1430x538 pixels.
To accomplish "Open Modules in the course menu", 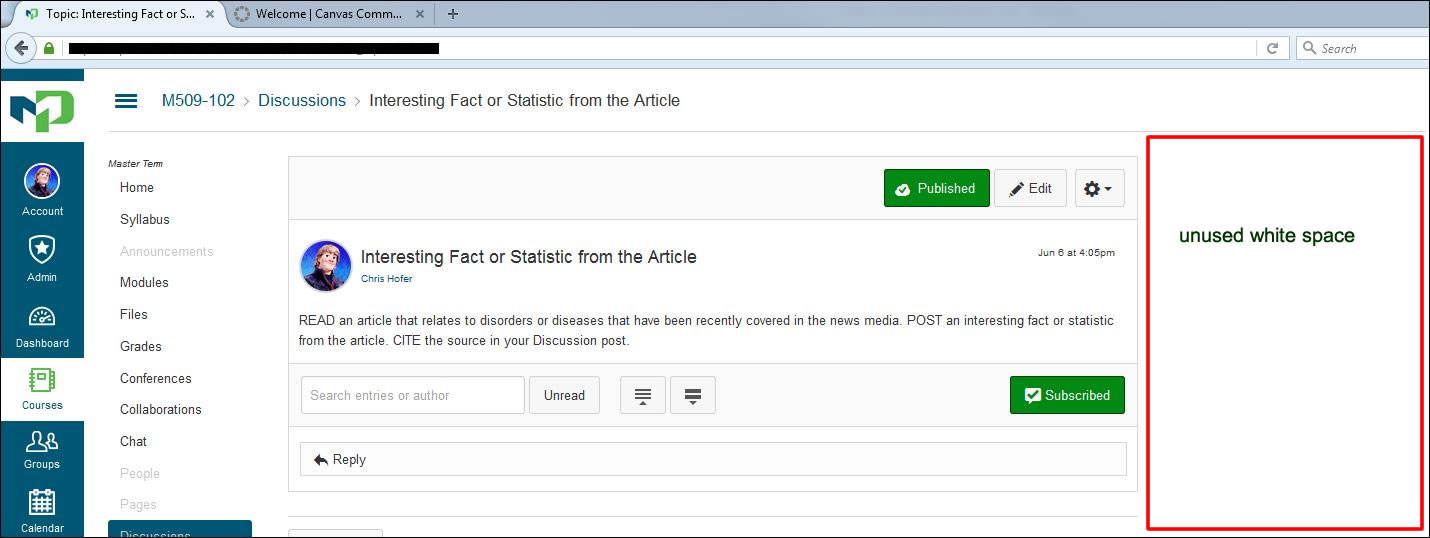I will 144,282.
